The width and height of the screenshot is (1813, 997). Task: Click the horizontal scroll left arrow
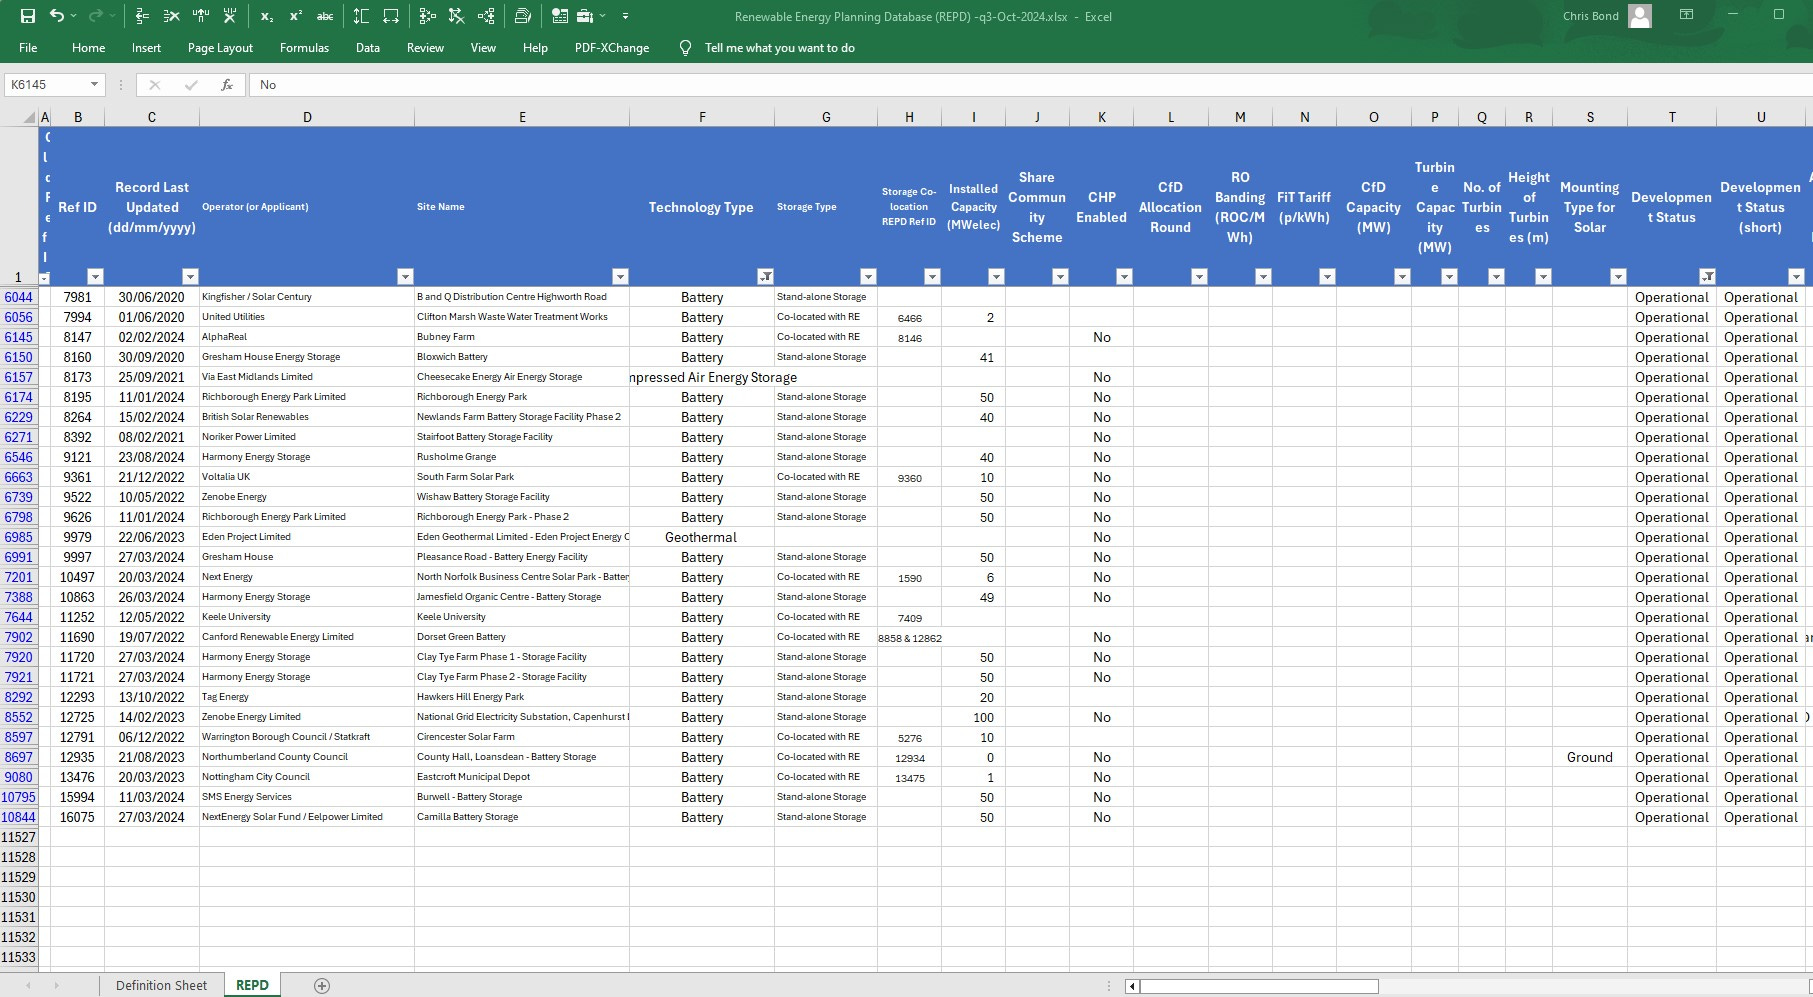(1132, 987)
